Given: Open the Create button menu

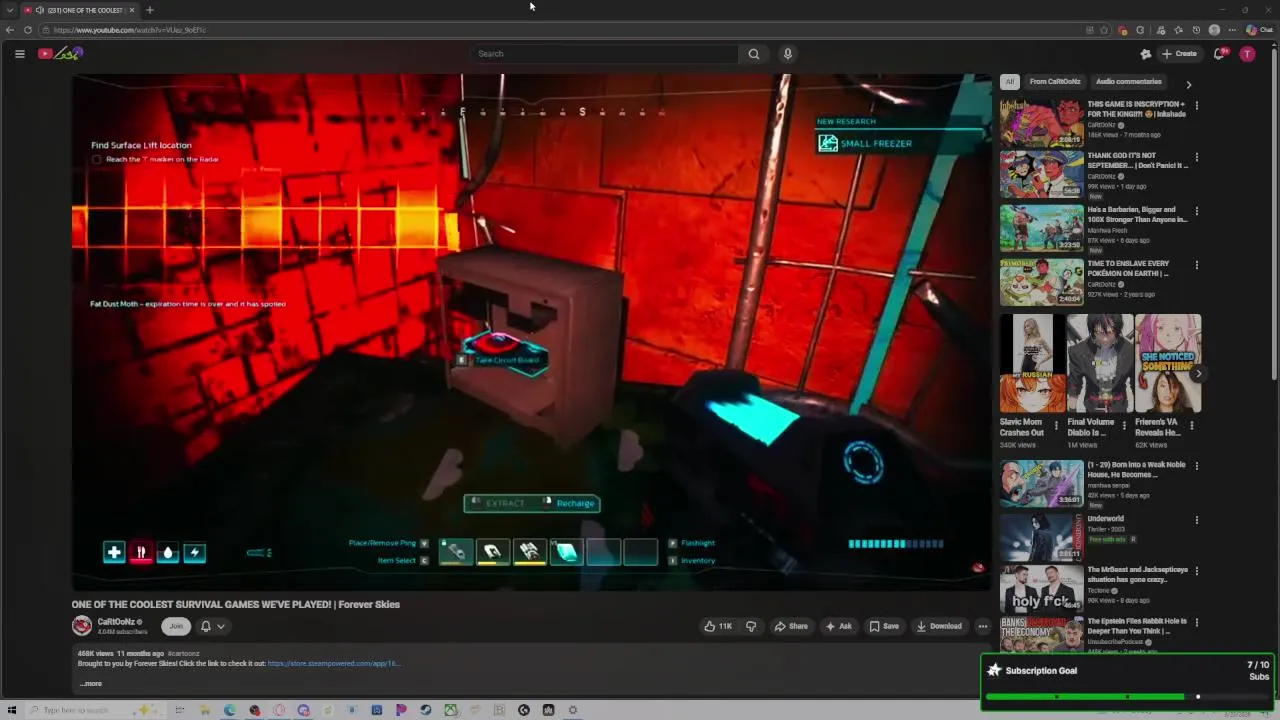Looking at the screenshot, I should coord(1180,54).
